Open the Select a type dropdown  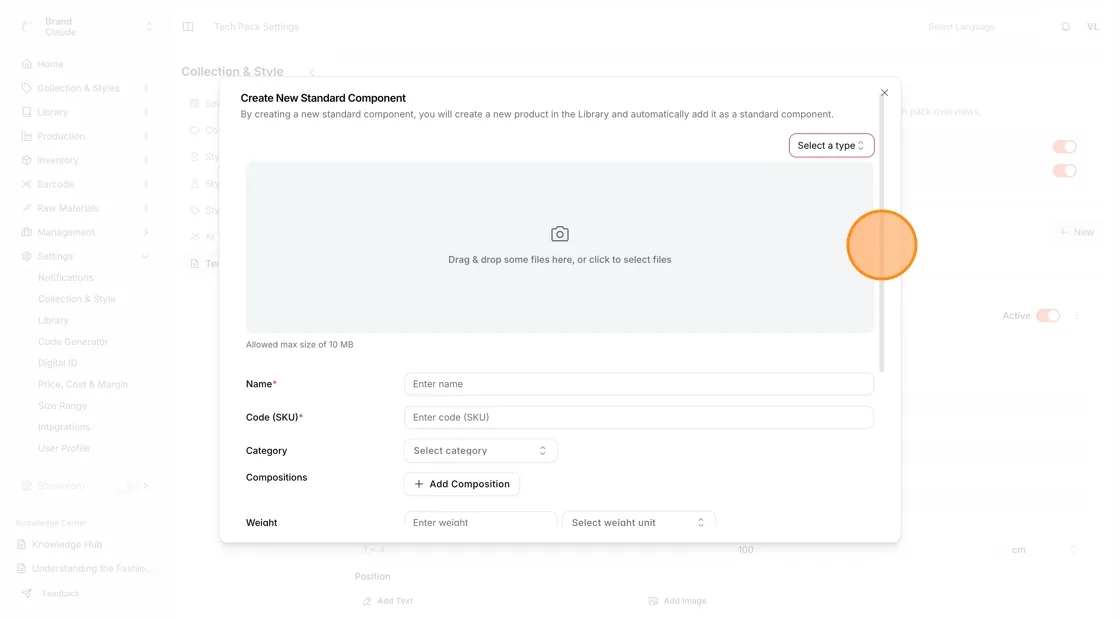831,145
